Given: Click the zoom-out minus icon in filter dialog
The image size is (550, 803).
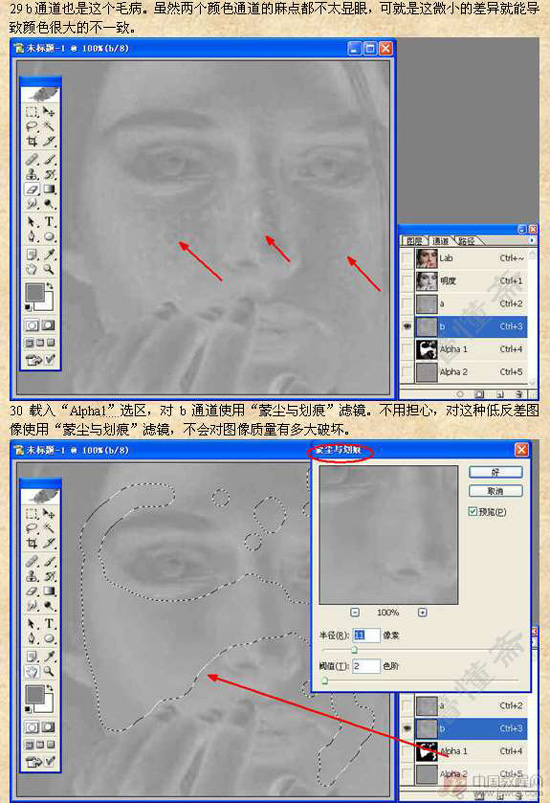Looking at the screenshot, I should coord(354,612).
